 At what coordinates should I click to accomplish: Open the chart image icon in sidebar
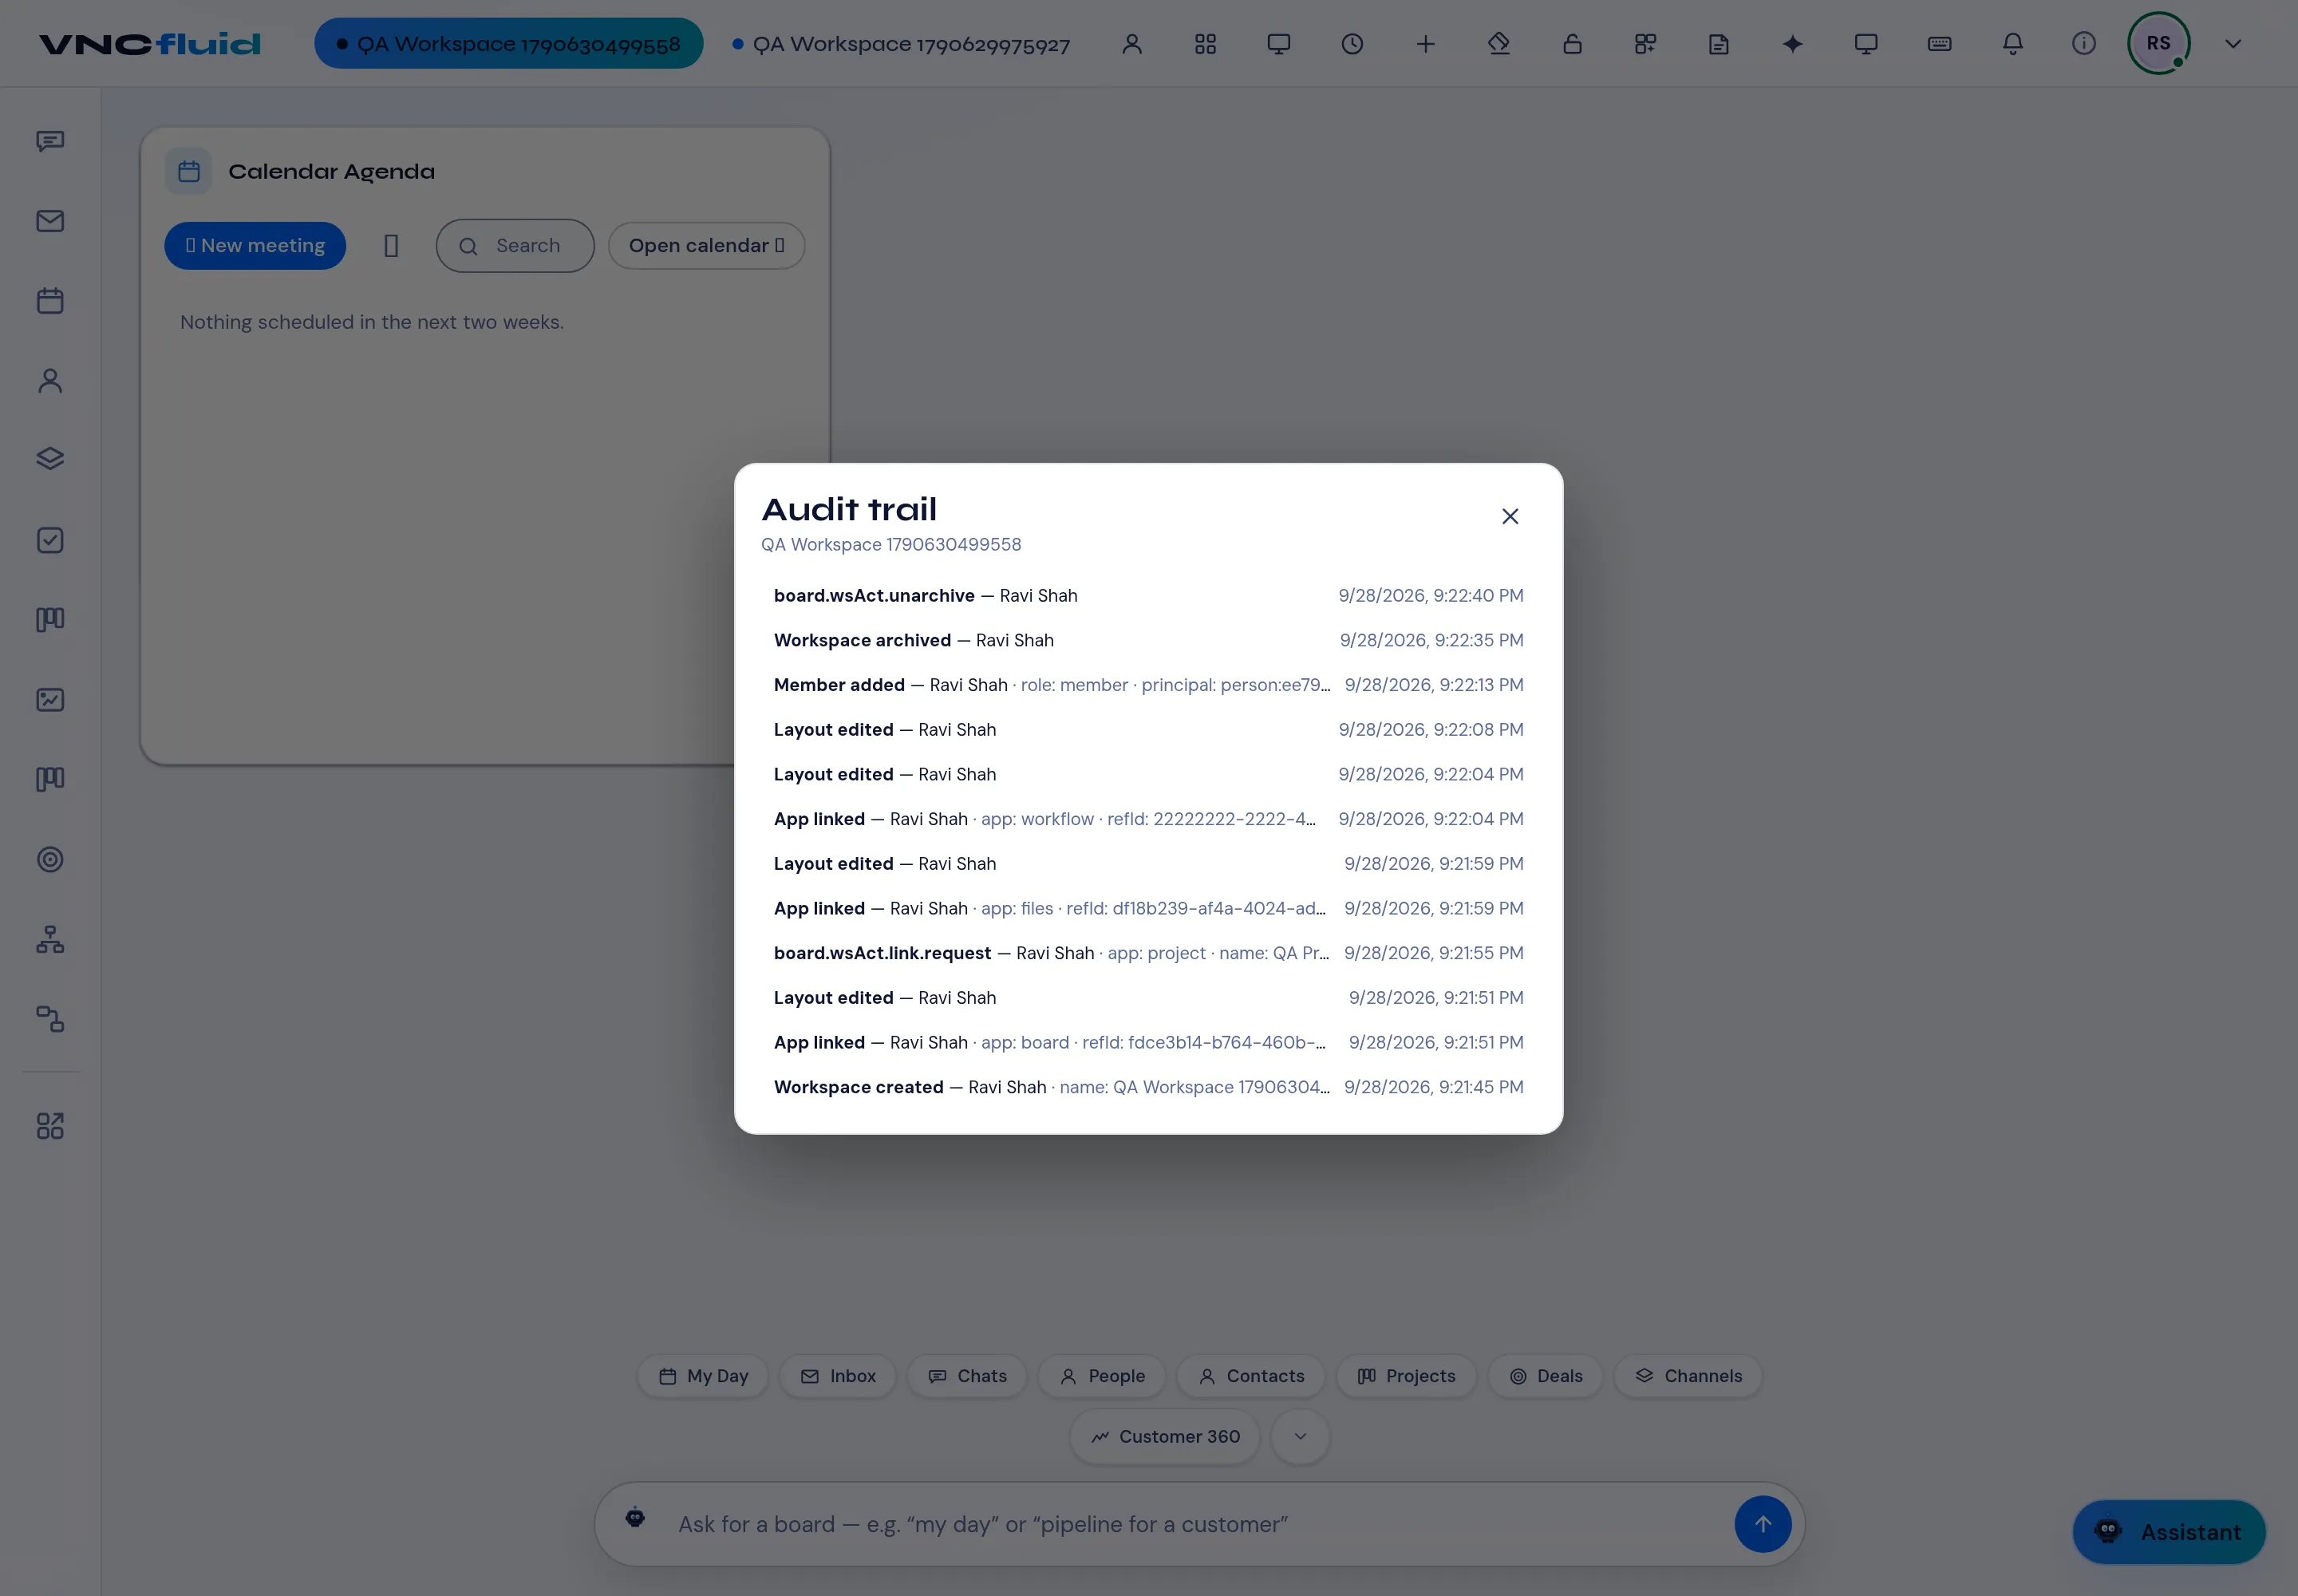pos(50,700)
